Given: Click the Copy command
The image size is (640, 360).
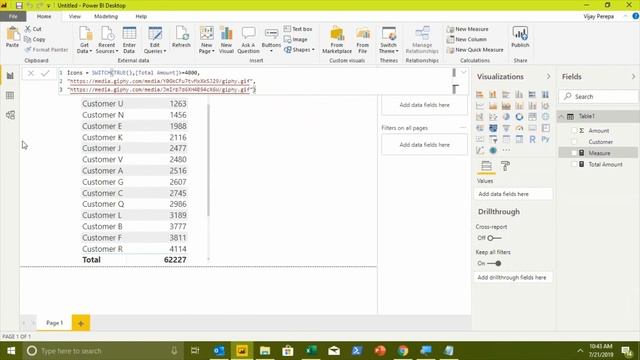Looking at the screenshot, I should click(35, 40).
